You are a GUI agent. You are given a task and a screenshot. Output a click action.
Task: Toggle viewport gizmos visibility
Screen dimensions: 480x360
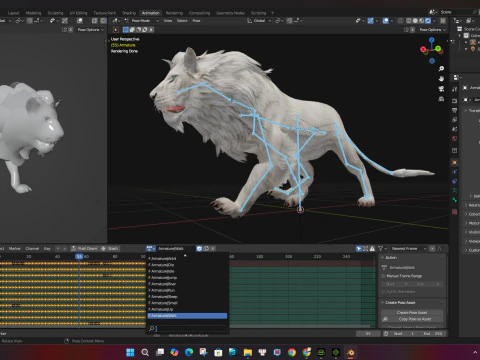[x=371, y=21]
